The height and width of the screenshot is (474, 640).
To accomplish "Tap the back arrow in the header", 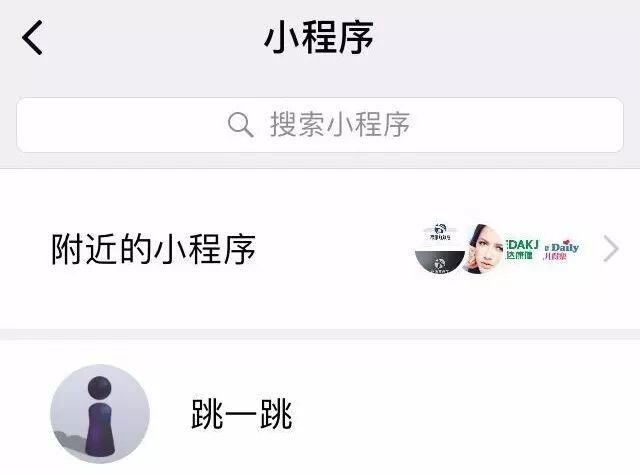I will point(32,38).
